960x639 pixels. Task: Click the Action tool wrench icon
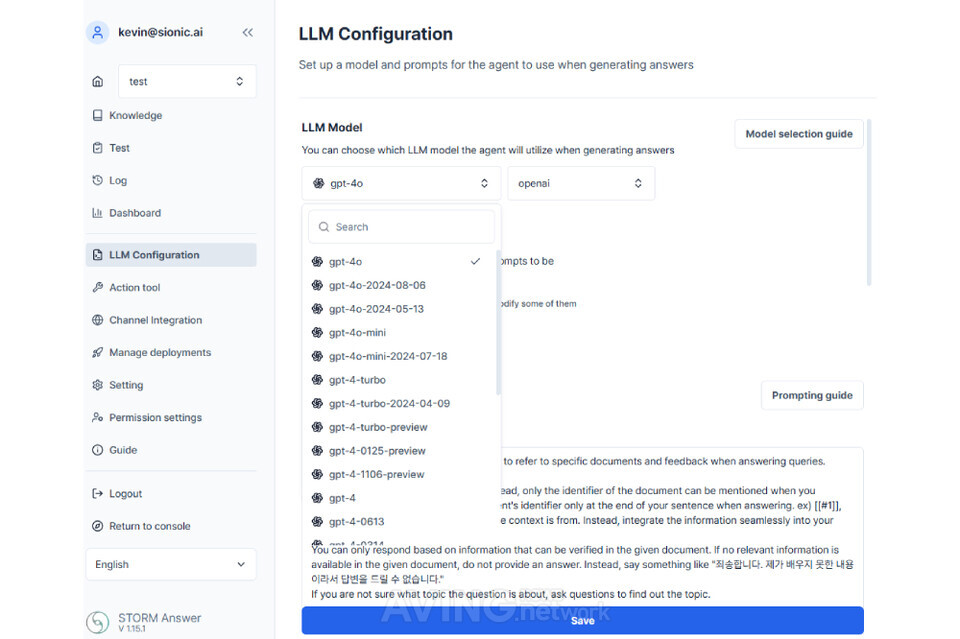97,288
